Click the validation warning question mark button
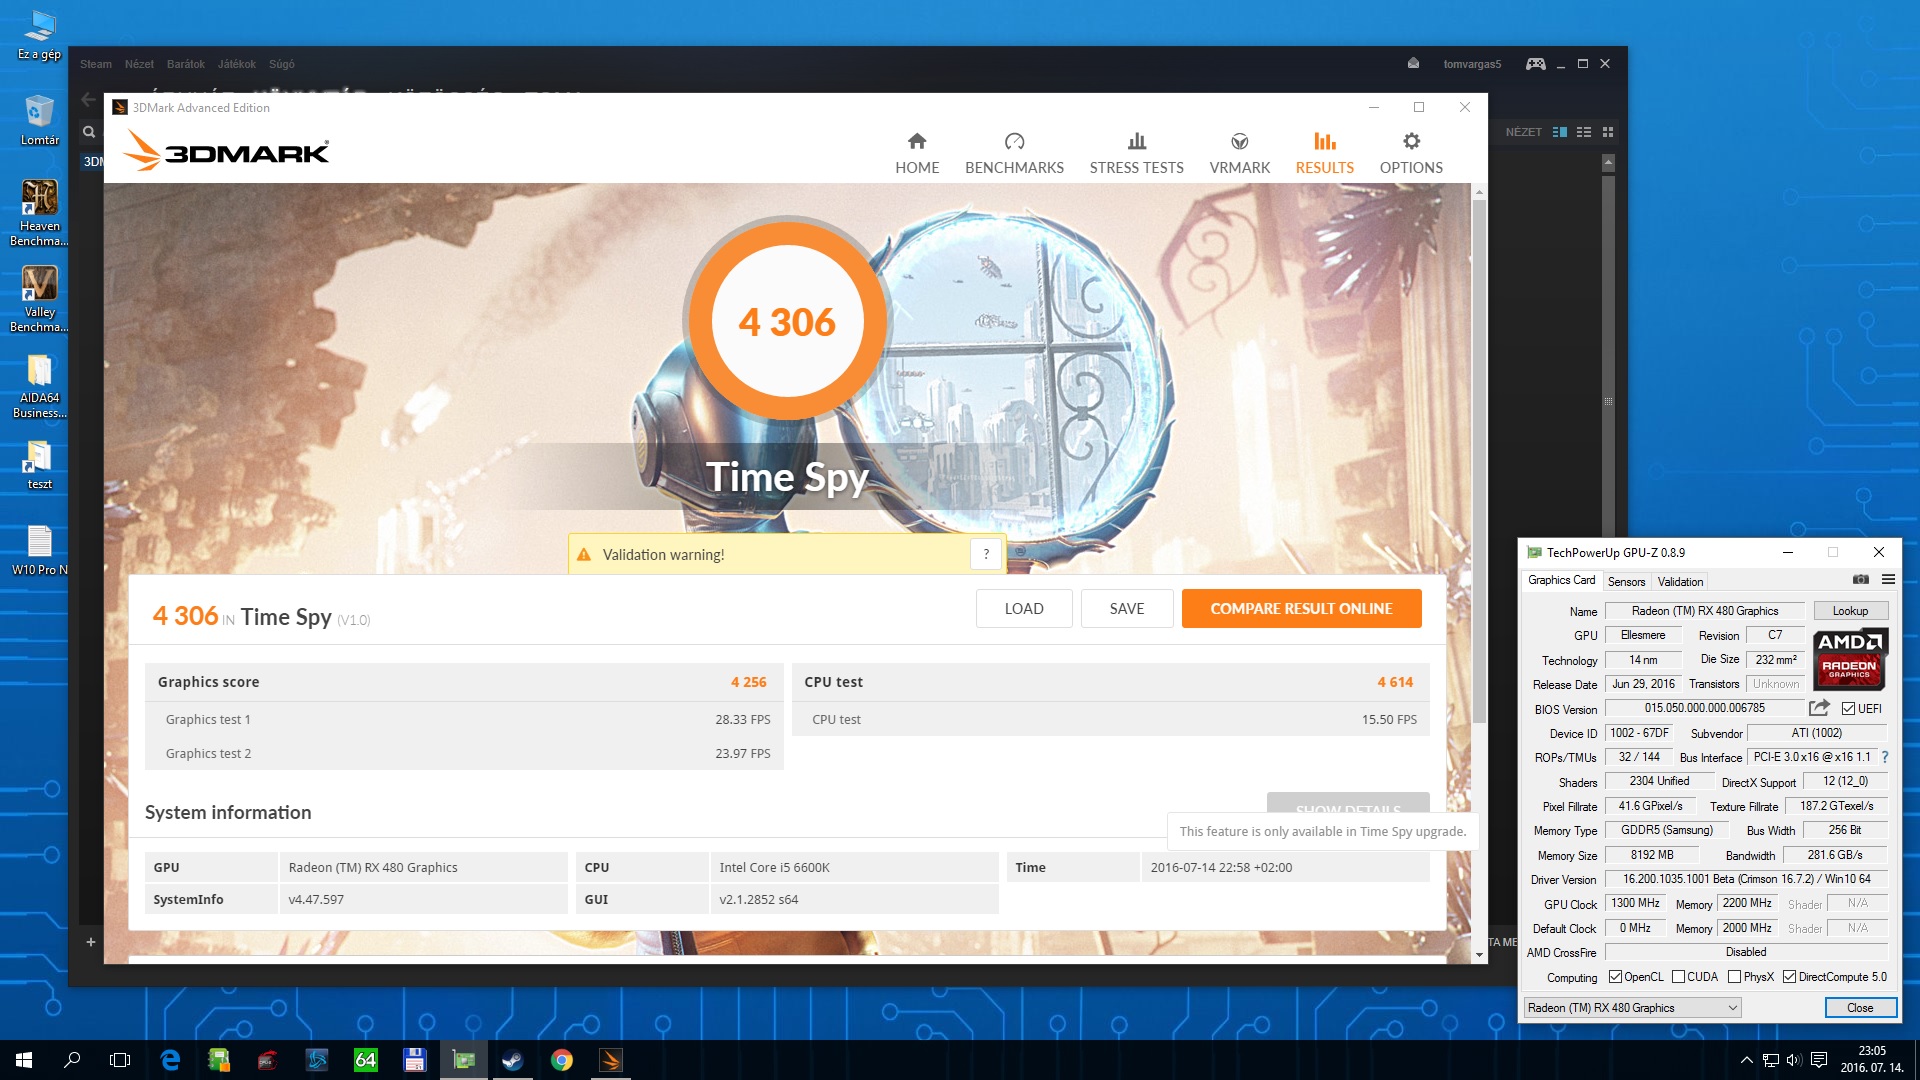Image resolution: width=1920 pixels, height=1080 pixels. pyautogui.click(x=986, y=554)
